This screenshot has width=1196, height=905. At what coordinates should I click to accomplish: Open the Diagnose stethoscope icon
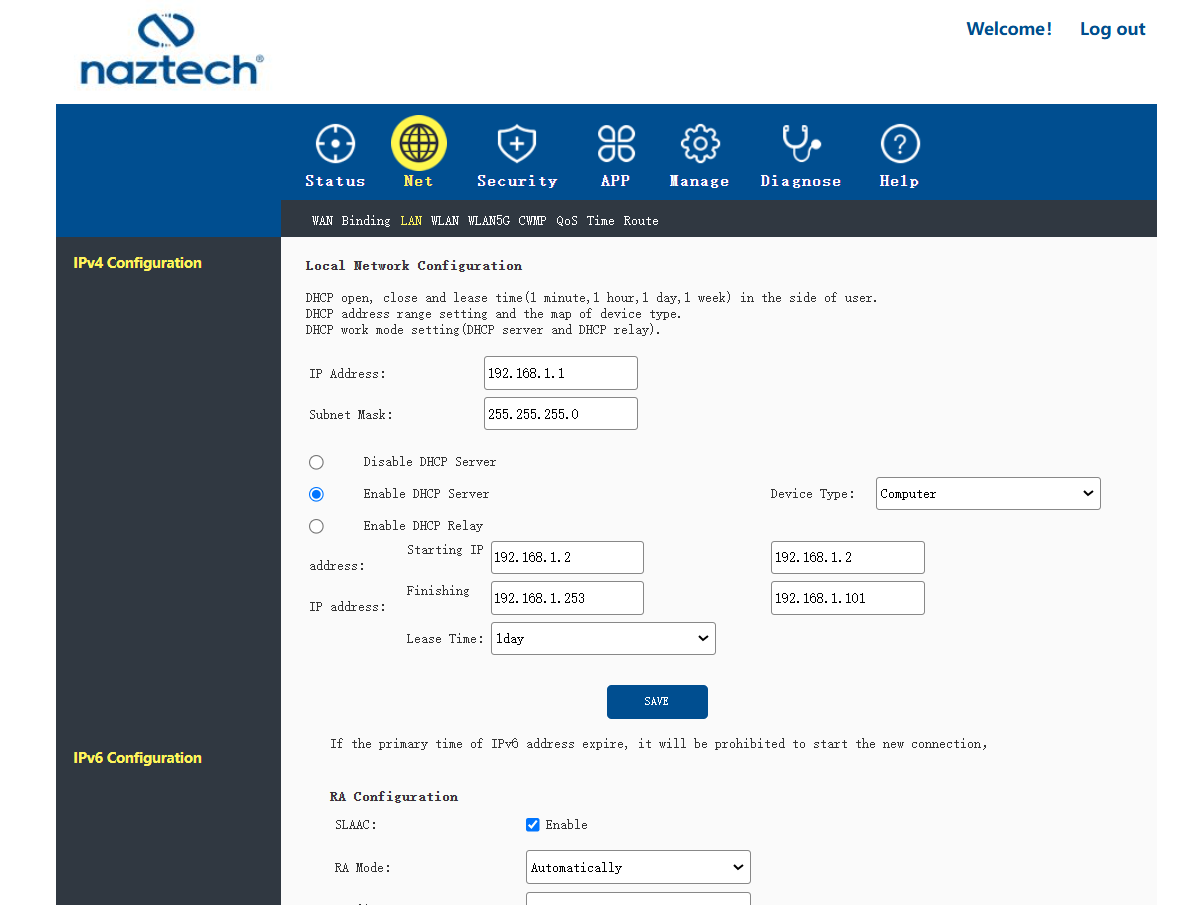801,143
